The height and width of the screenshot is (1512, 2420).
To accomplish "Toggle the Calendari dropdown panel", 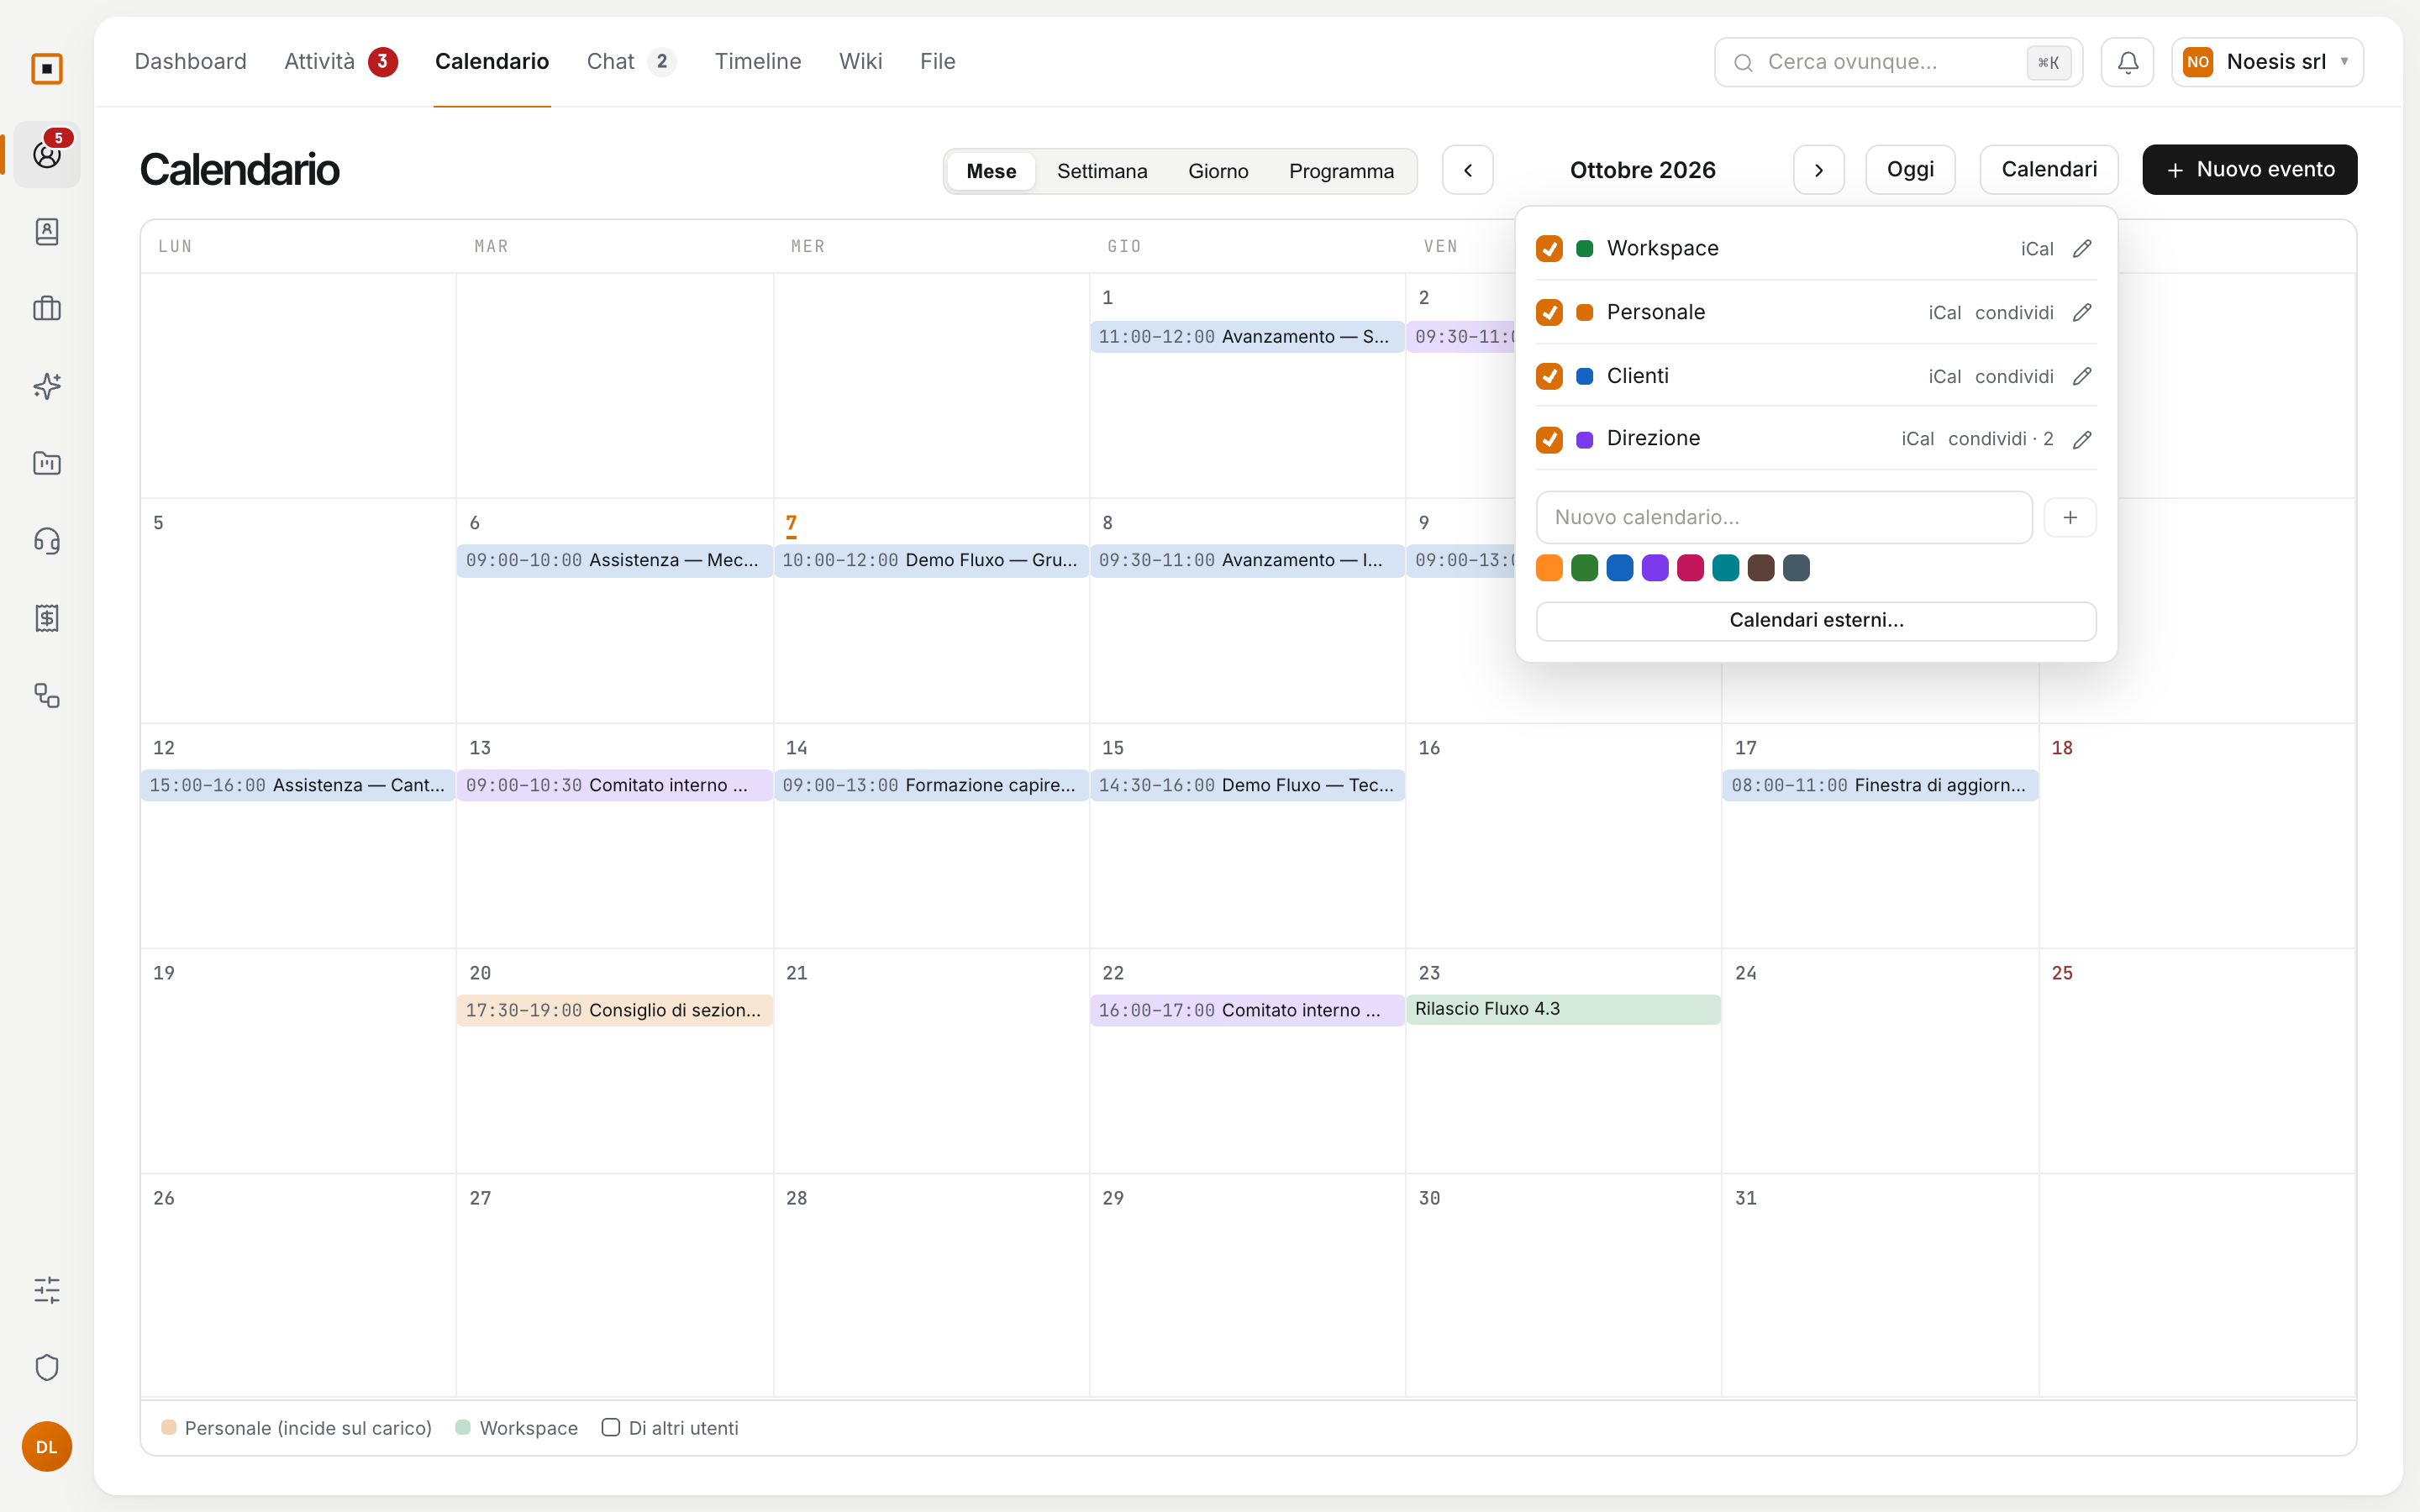I will pos(2048,170).
